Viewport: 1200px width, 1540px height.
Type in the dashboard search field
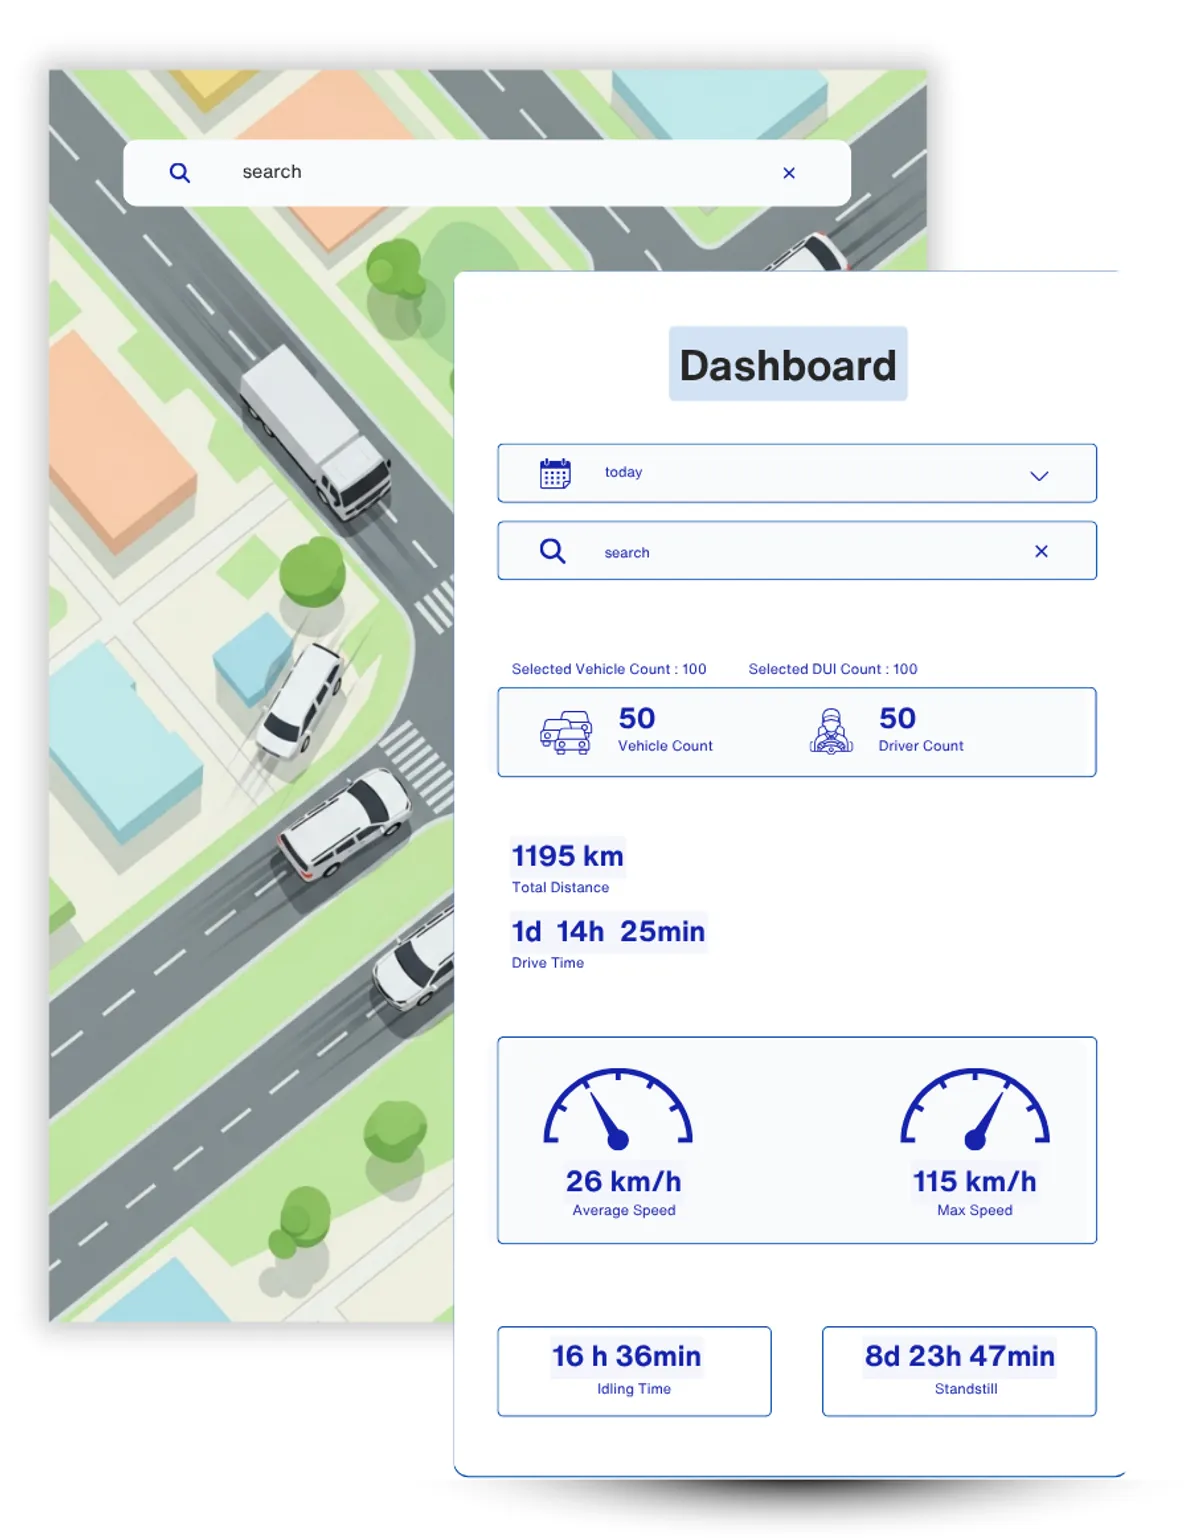click(x=800, y=552)
